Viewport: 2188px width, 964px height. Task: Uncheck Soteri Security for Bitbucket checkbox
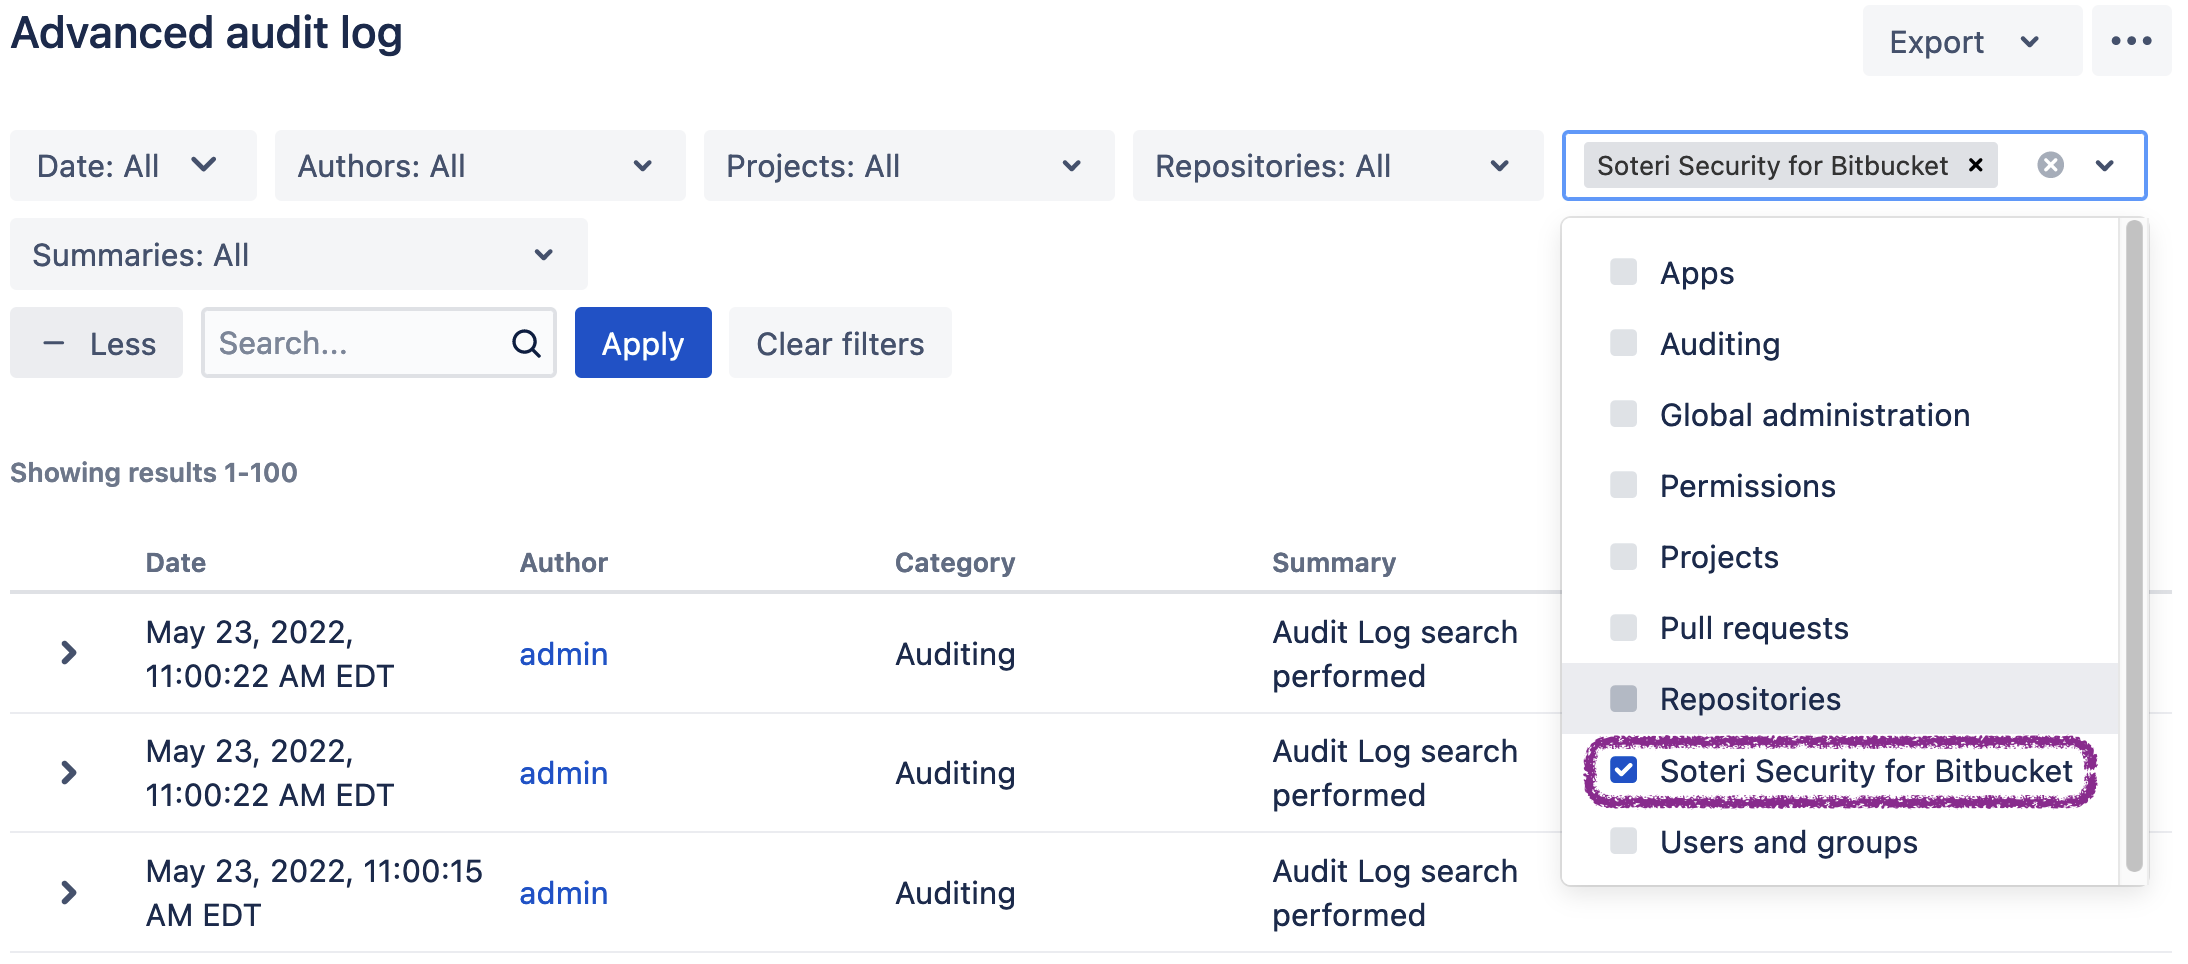[1623, 770]
